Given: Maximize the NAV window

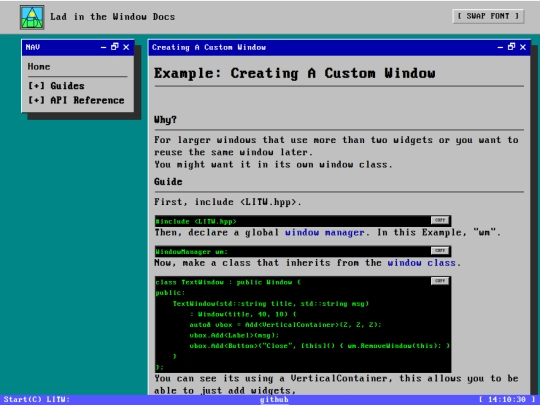Looking at the screenshot, I should [x=115, y=46].
